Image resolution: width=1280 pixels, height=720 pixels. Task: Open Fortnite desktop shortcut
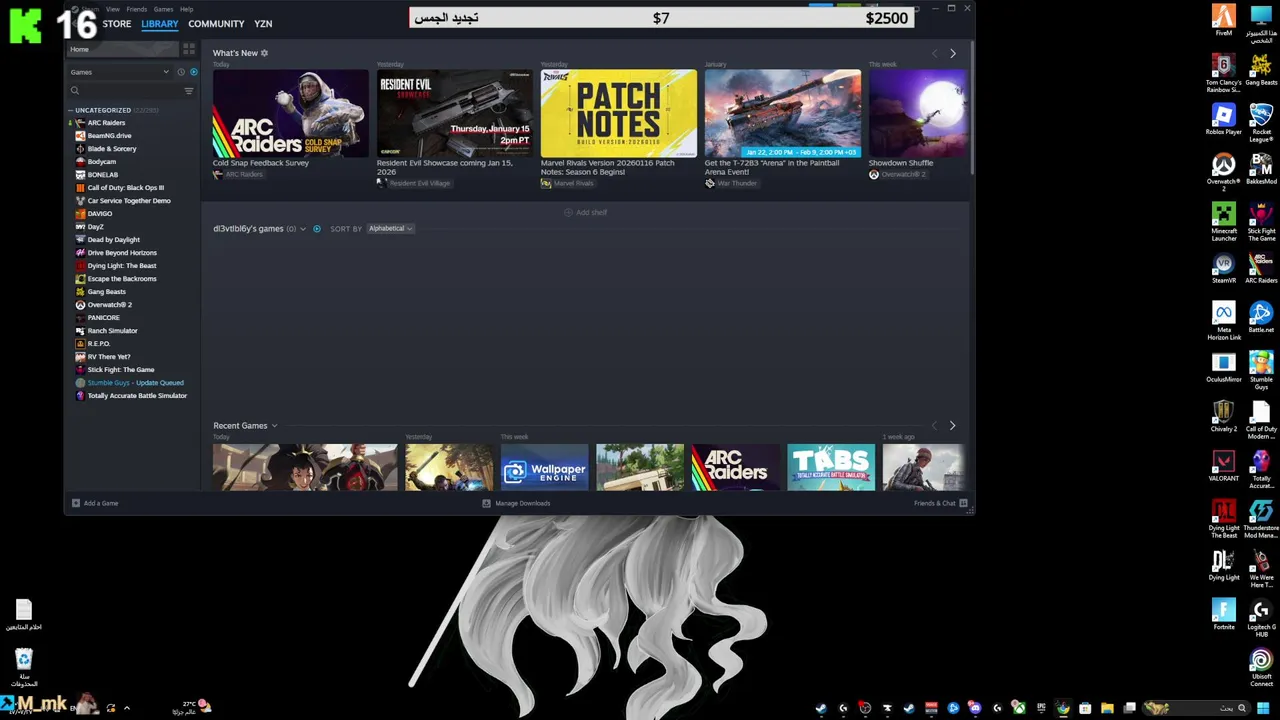coord(1224,614)
